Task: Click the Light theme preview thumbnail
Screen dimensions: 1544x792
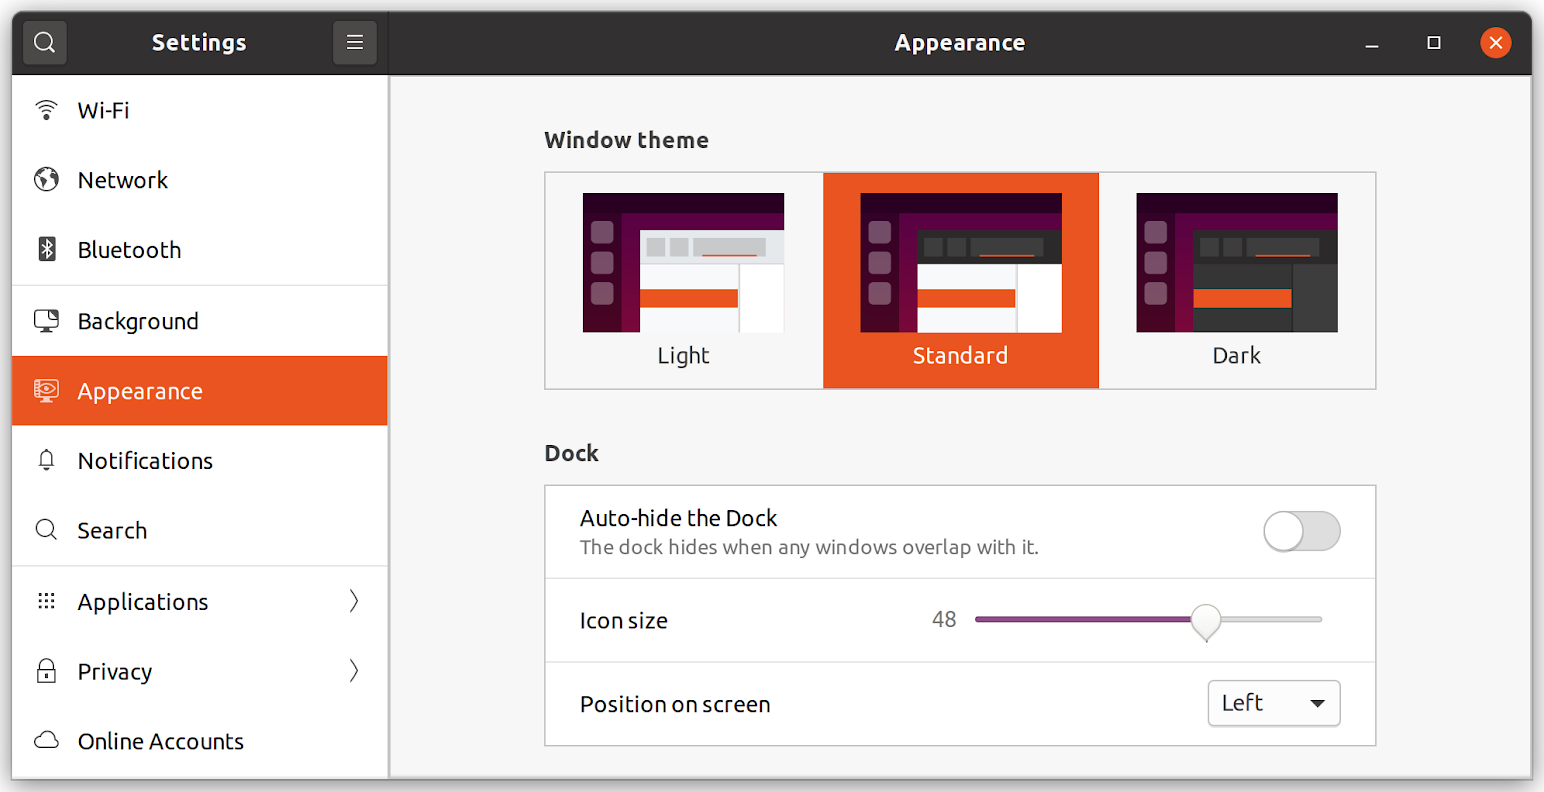Action: click(683, 263)
